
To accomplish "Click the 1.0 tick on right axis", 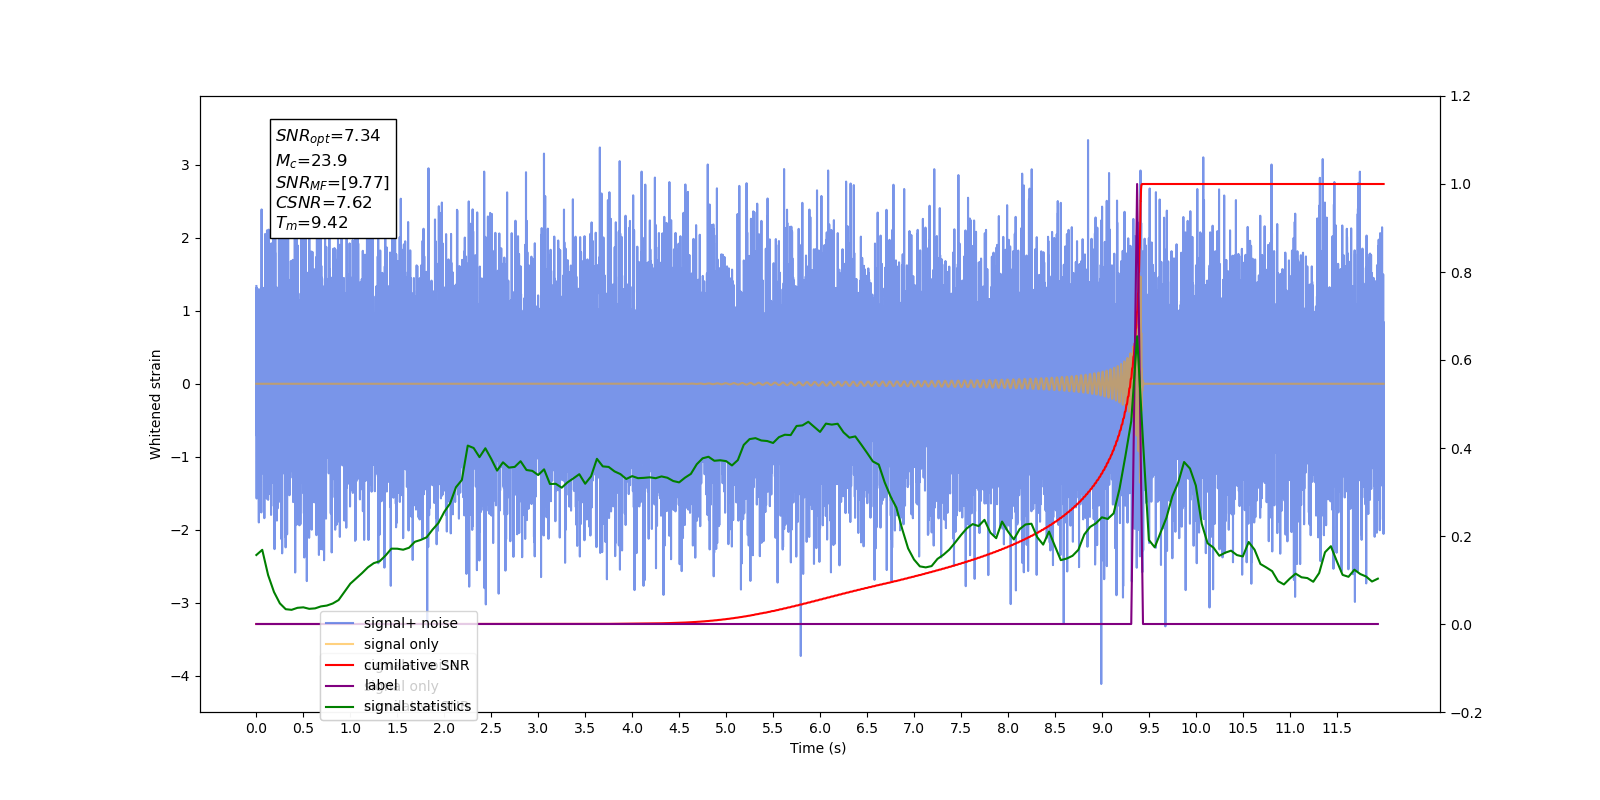I will [1460, 185].
